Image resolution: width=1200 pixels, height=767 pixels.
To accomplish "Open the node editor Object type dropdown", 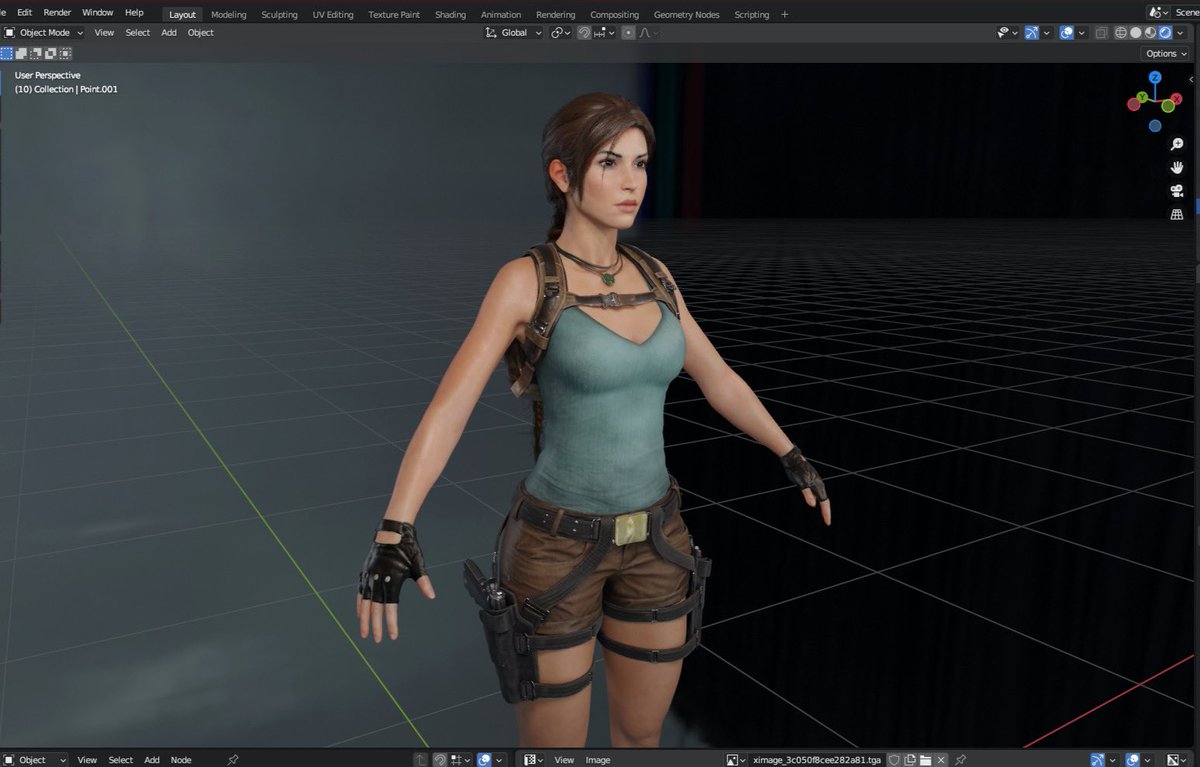I will coord(35,760).
